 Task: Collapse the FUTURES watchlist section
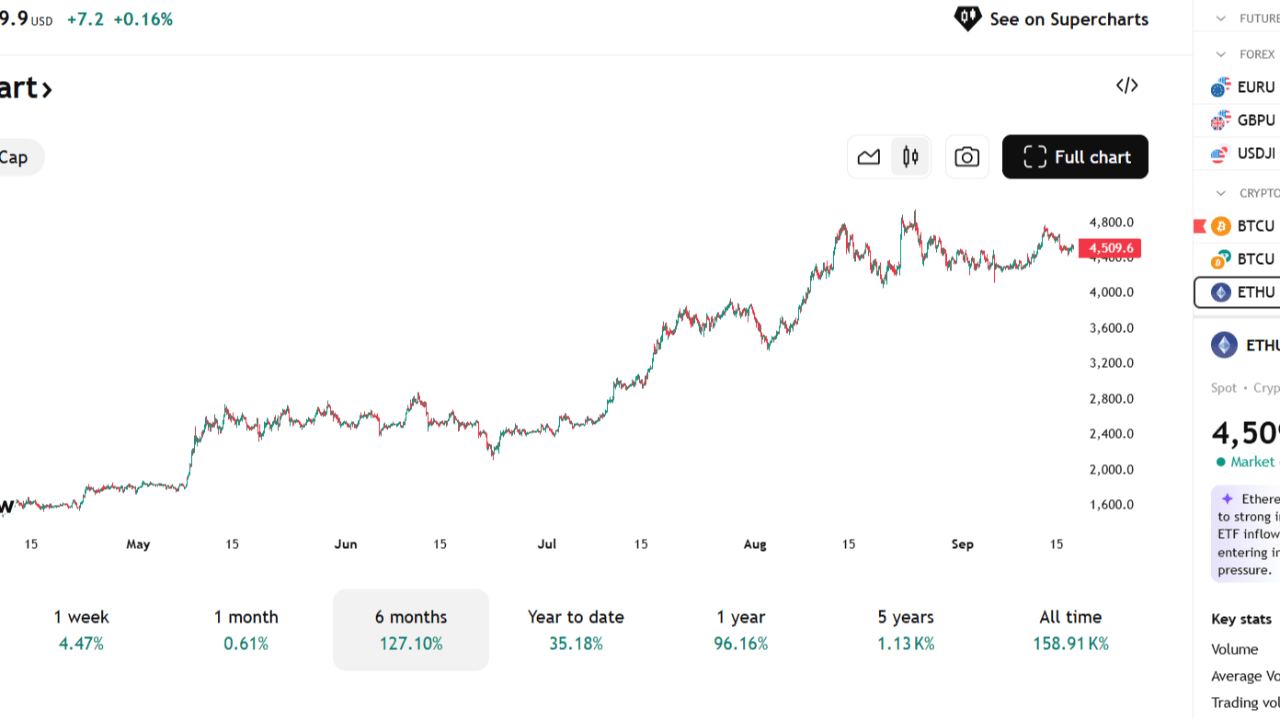coord(1221,18)
